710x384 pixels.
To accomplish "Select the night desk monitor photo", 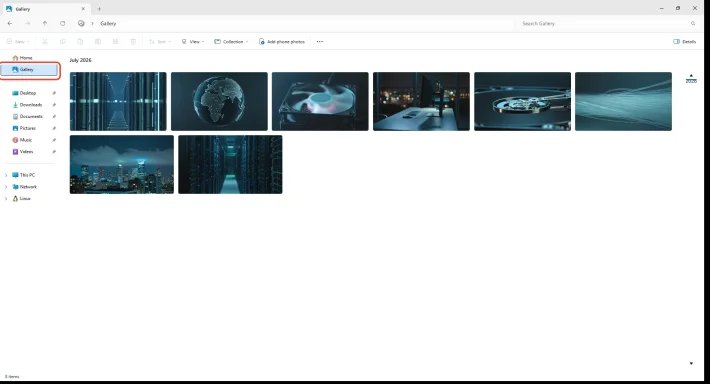I will pyautogui.click(x=421, y=101).
